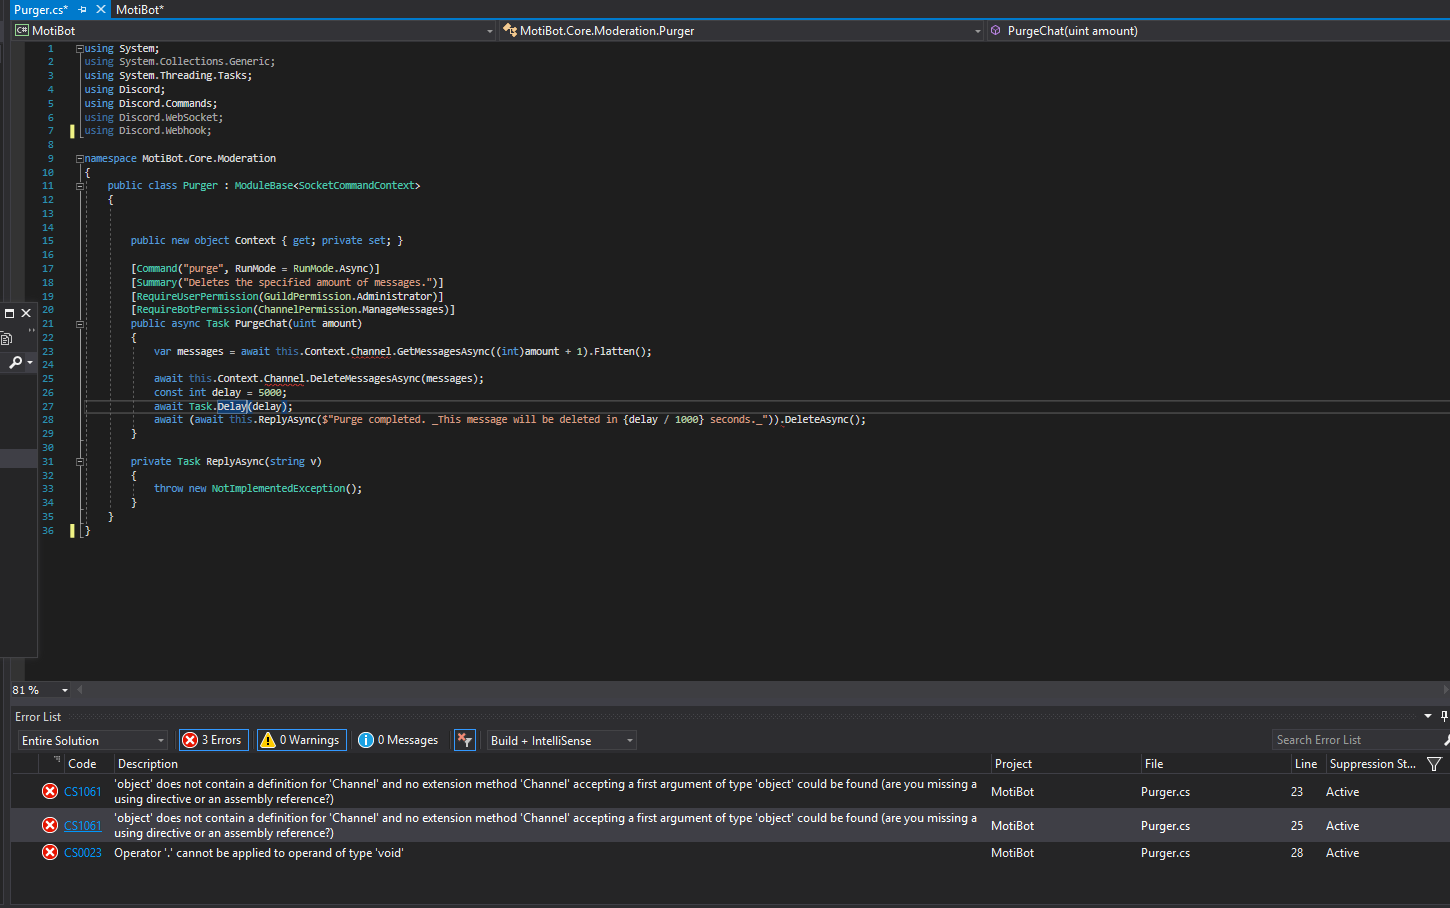Click the clear error filter icon

tap(464, 740)
